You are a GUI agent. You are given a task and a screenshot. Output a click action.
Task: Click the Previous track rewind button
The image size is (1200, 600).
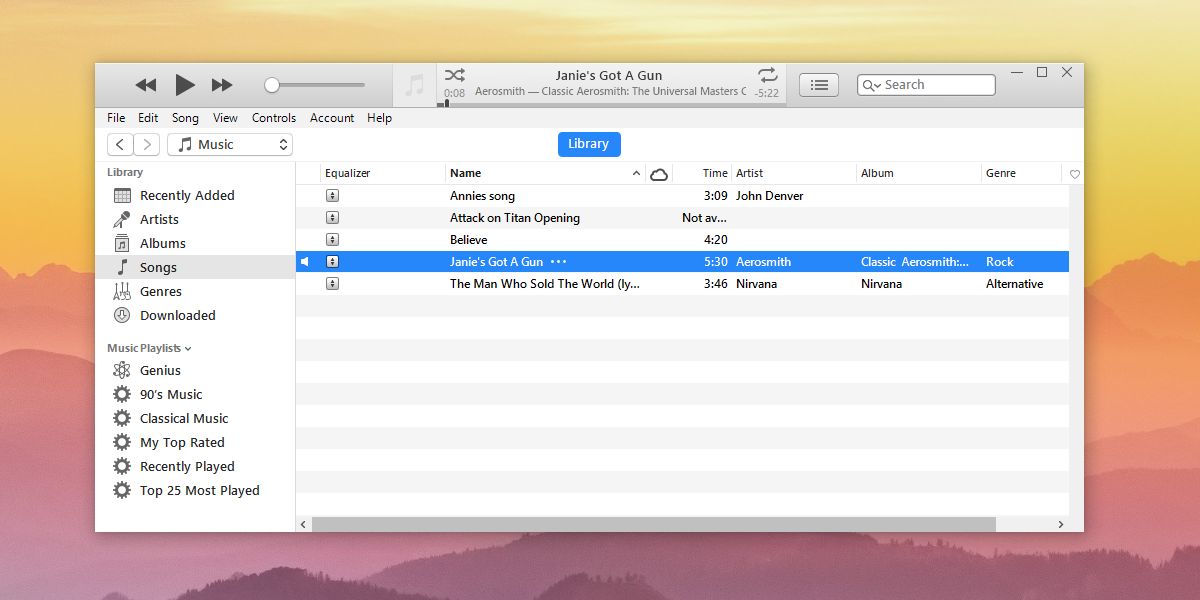(x=146, y=85)
